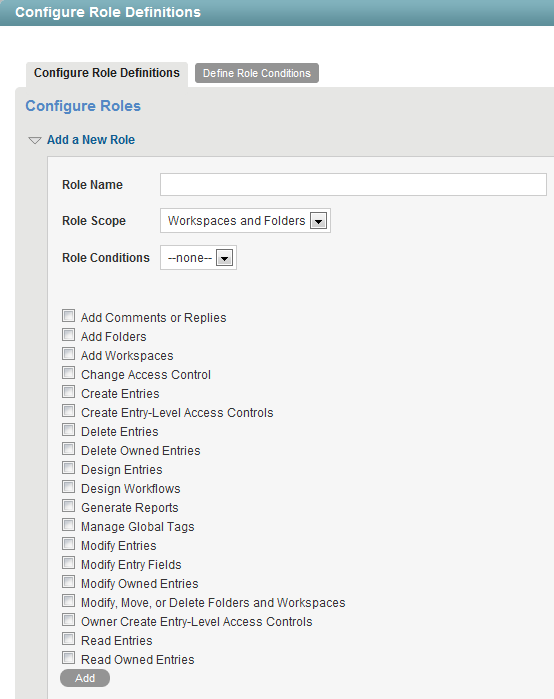This screenshot has width=554, height=699.
Task: Check Modify Owned Entries
Action: coord(68,582)
